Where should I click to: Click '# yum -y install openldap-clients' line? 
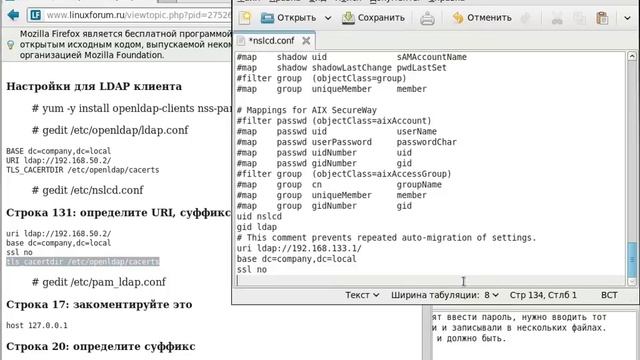click(131, 109)
